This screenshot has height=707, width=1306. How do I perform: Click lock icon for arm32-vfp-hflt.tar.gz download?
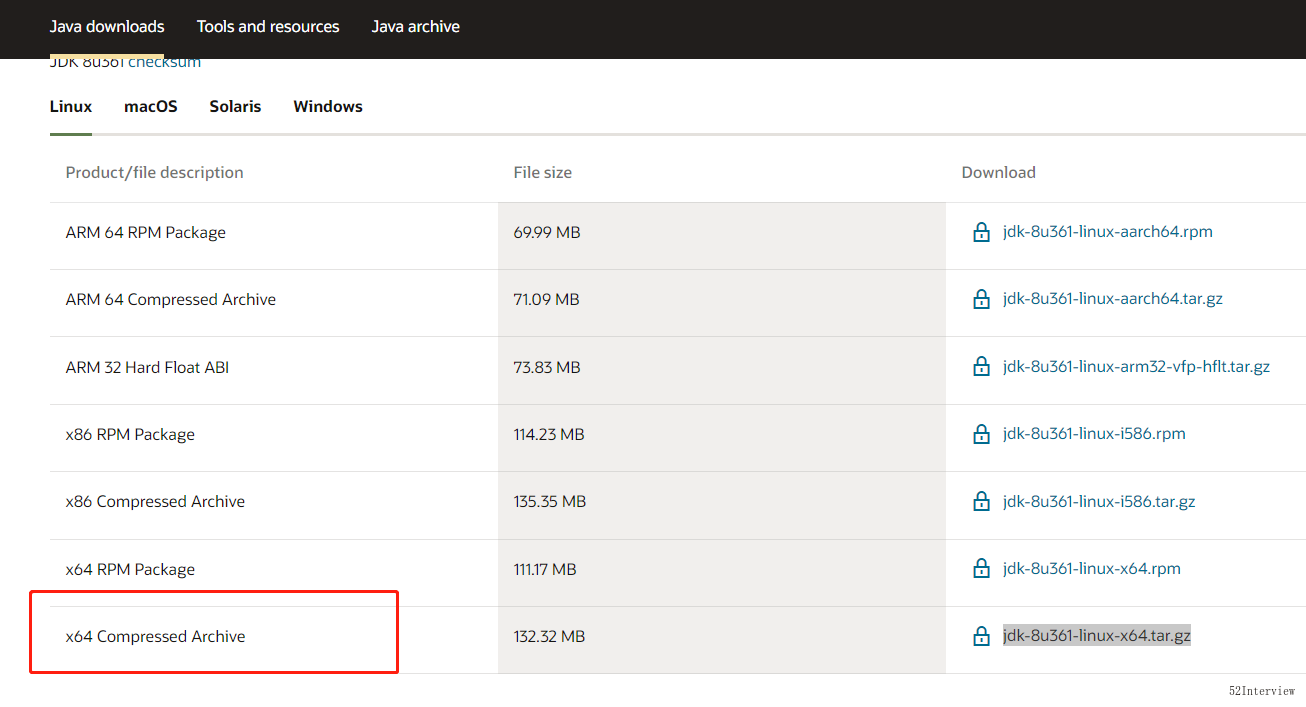(x=982, y=367)
